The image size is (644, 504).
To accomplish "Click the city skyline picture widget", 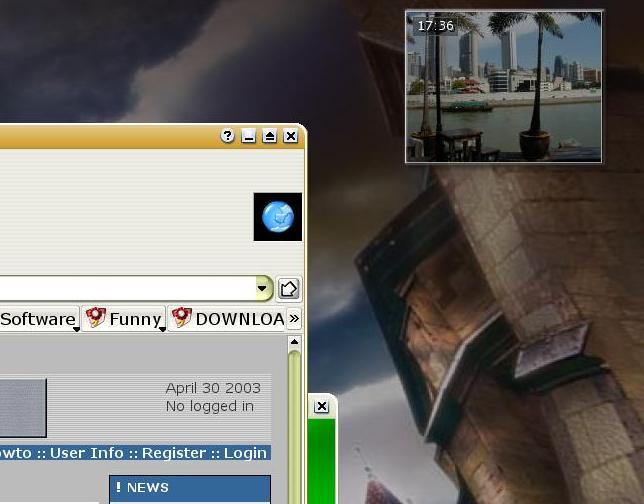I will tap(504, 87).
